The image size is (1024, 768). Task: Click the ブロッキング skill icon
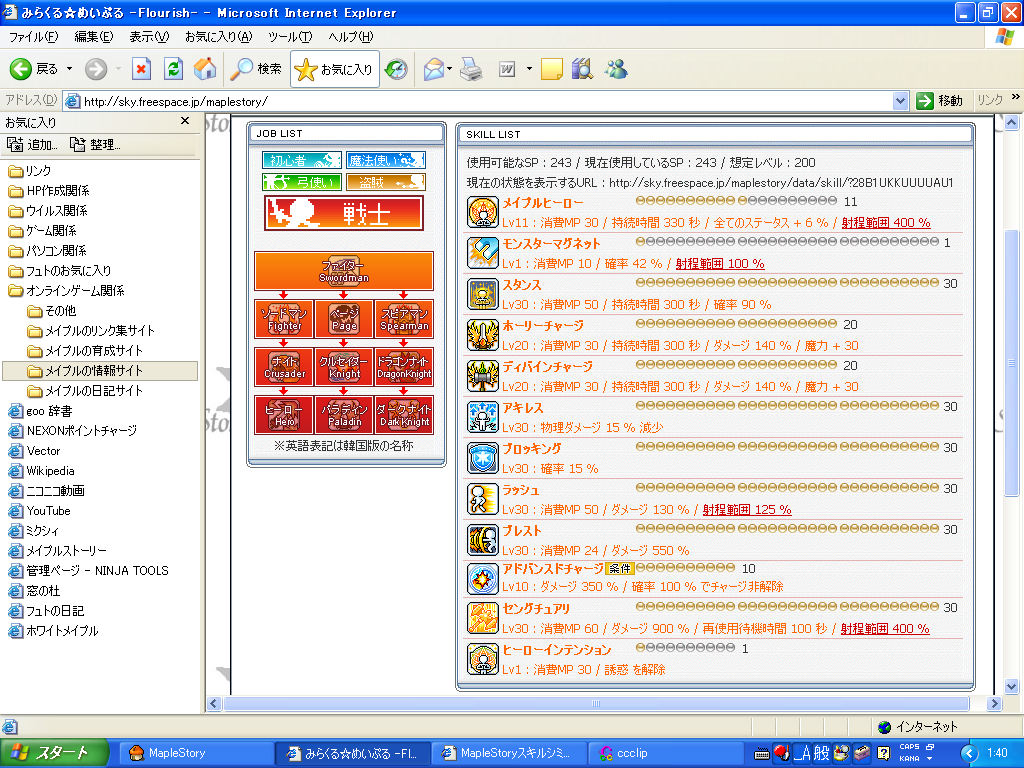[483, 458]
